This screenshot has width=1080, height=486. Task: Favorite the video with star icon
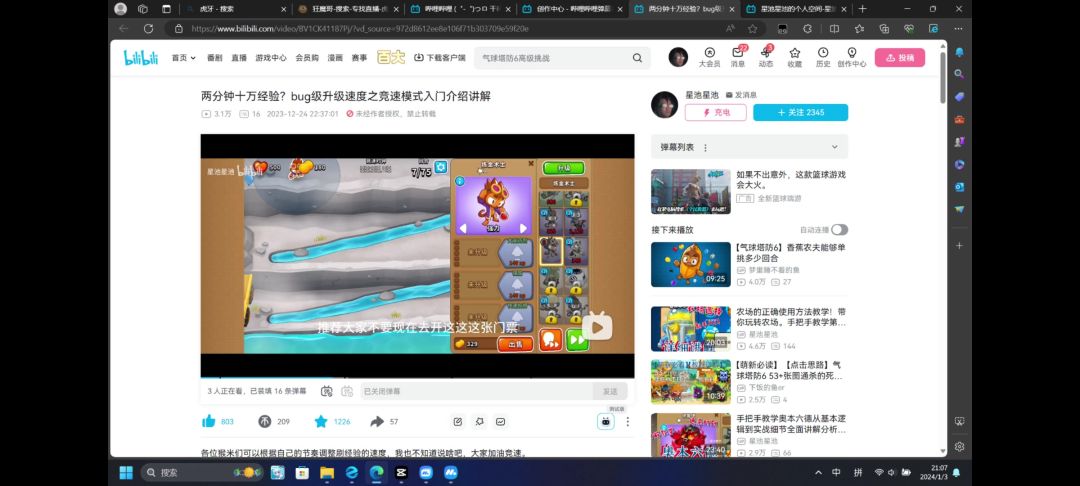[321, 421]
